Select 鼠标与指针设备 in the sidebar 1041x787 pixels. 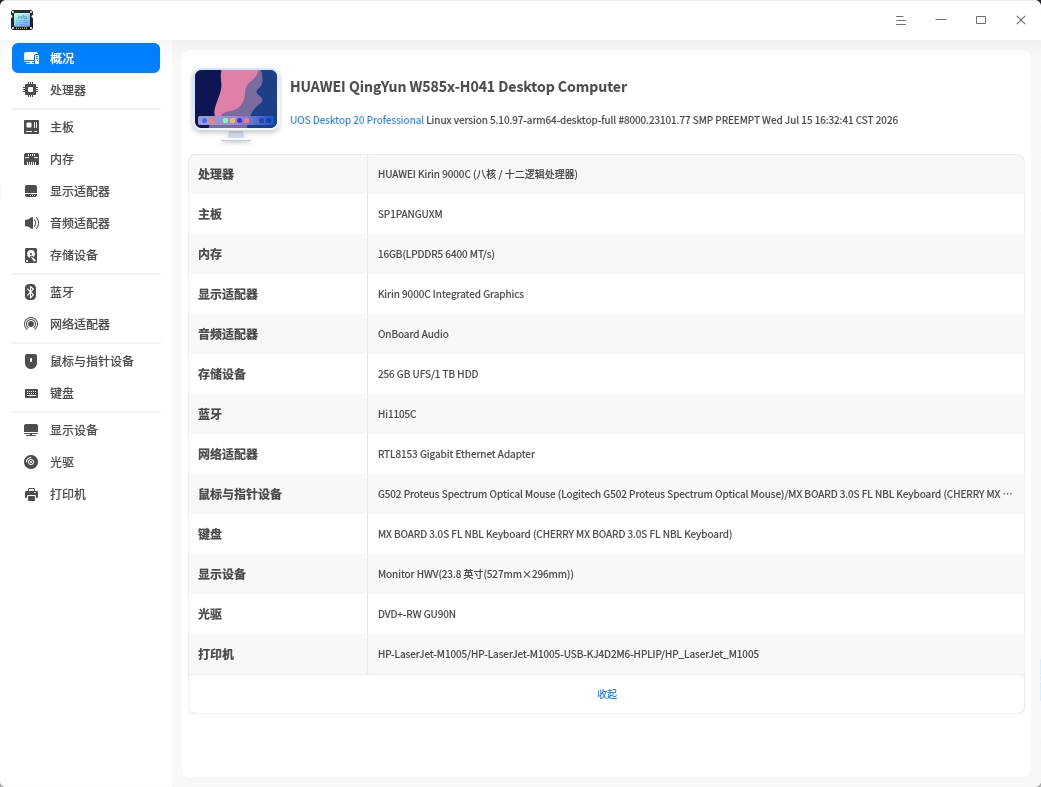coord(86,361)
